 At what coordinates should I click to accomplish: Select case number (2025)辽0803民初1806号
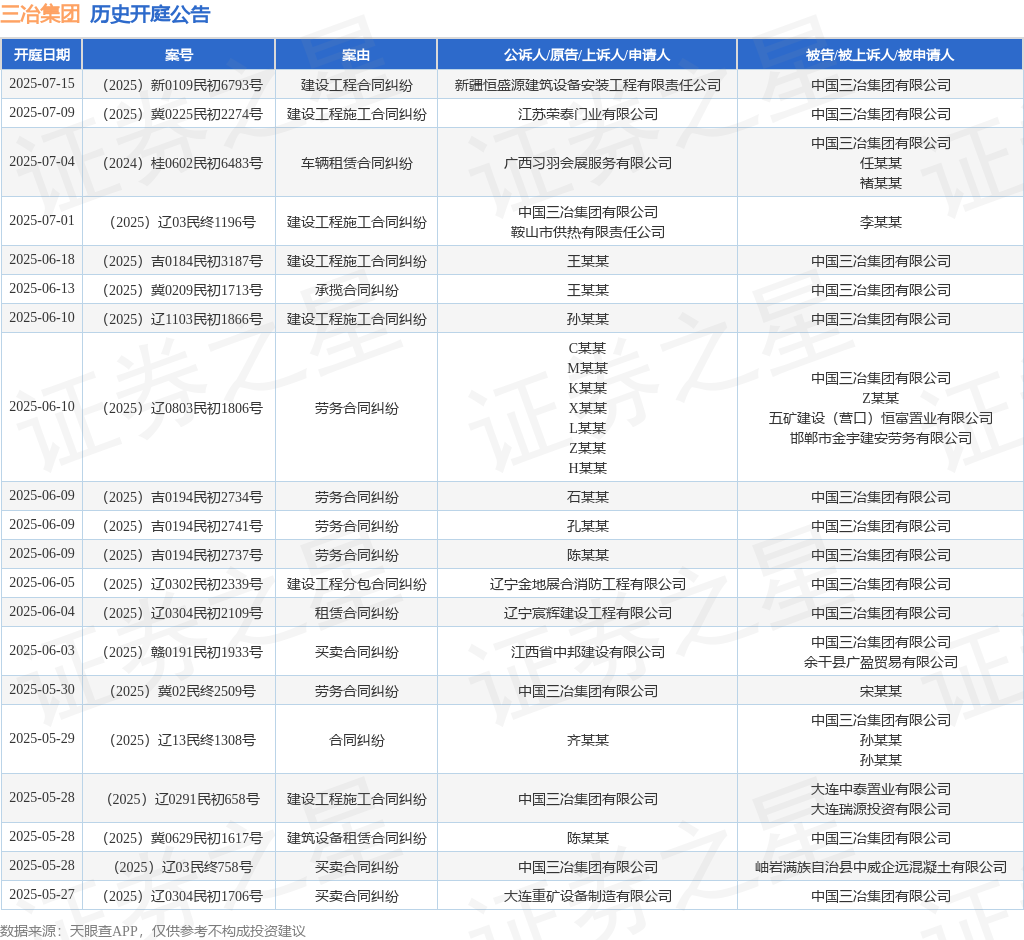(179, 408)
